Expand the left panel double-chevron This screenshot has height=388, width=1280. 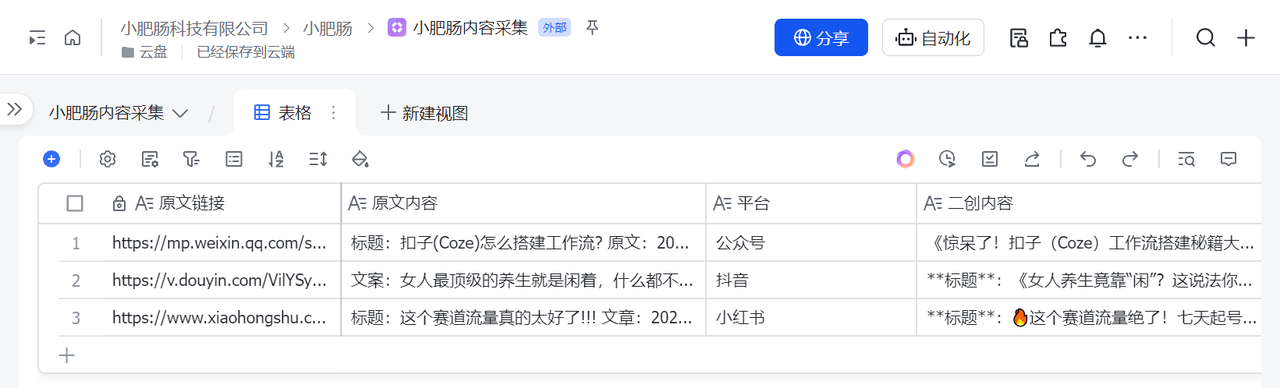pos(14,109)
